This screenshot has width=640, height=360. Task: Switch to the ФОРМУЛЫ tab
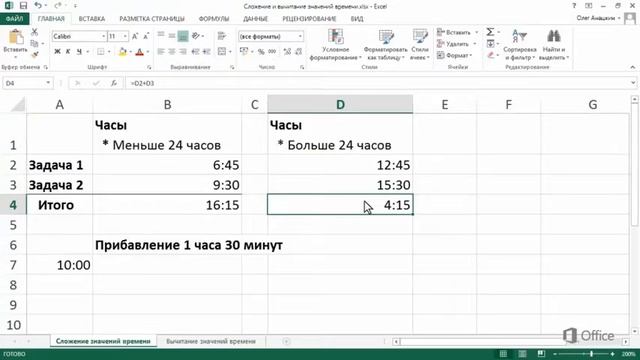(x=214, y=19)
